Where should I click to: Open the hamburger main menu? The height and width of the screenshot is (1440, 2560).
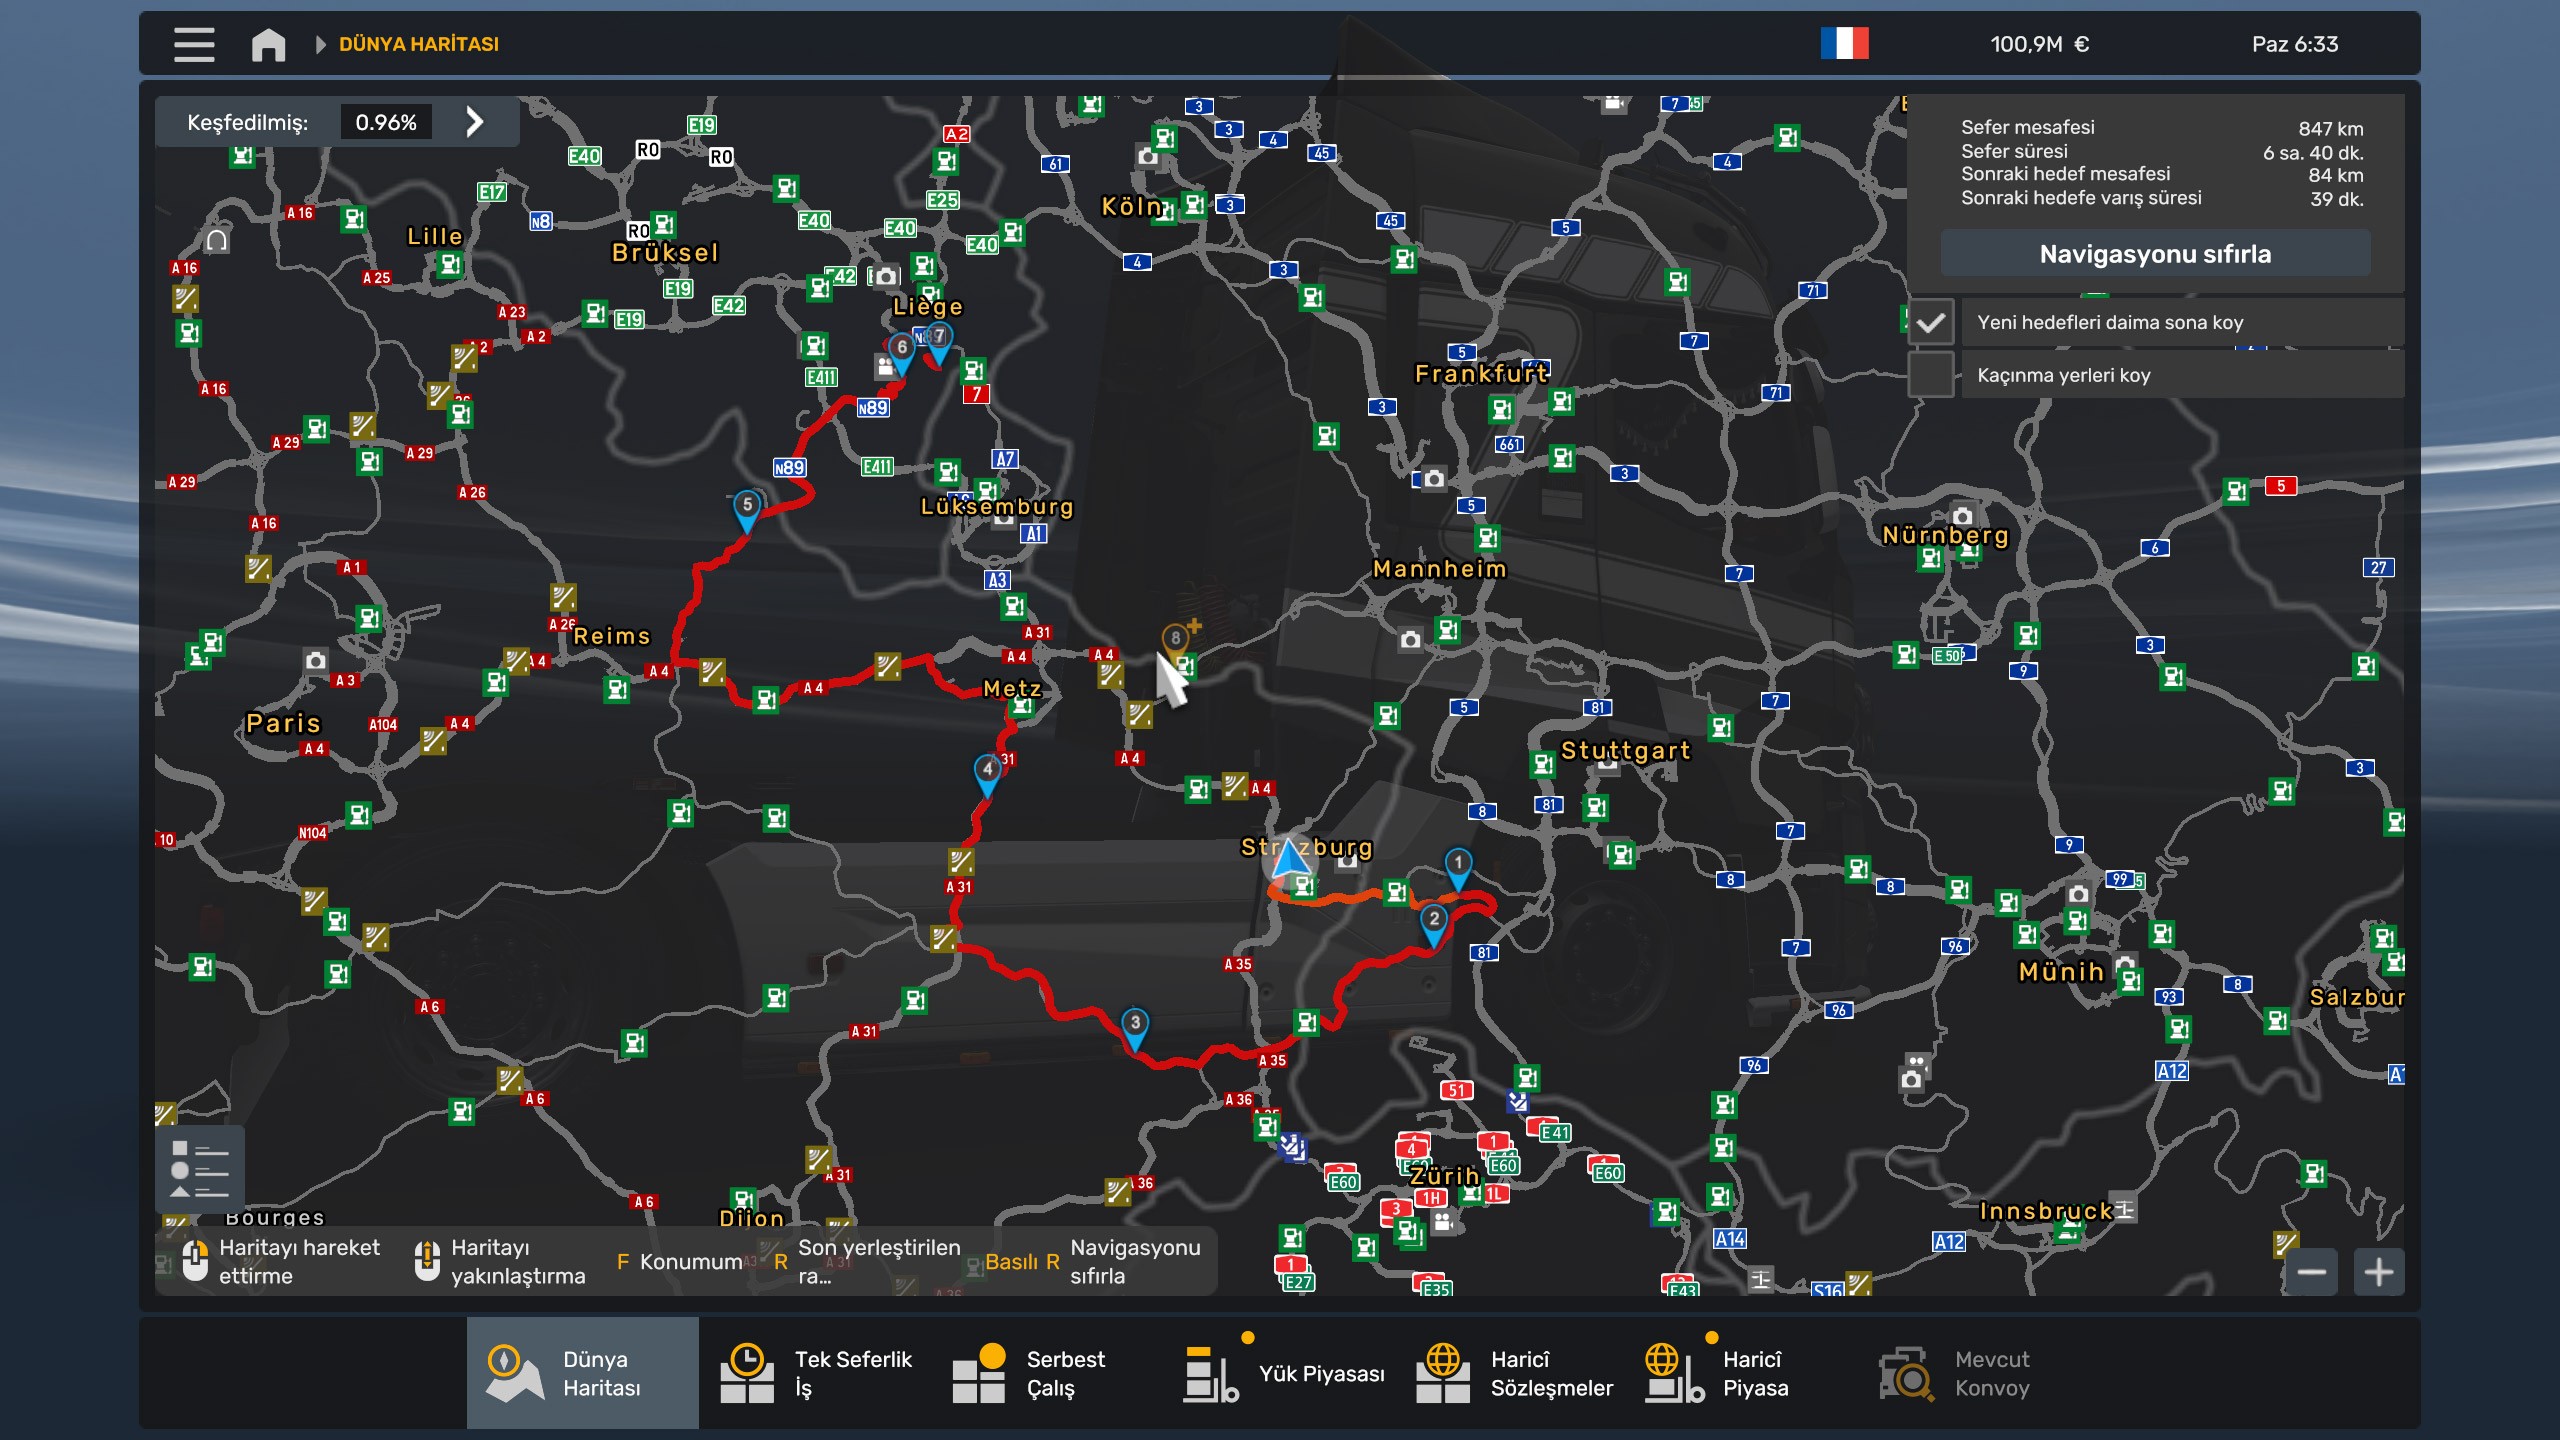194,44
